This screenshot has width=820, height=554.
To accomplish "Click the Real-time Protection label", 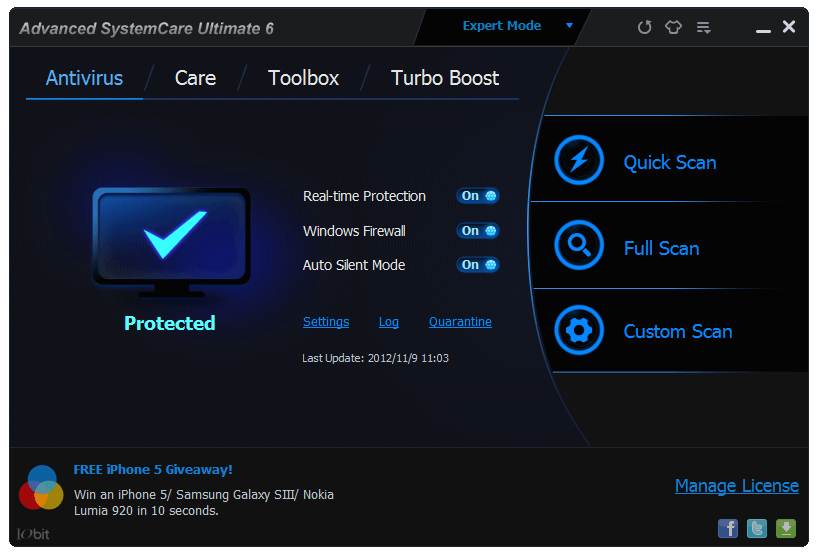I will pyautogui.click(x=364, y=196).
